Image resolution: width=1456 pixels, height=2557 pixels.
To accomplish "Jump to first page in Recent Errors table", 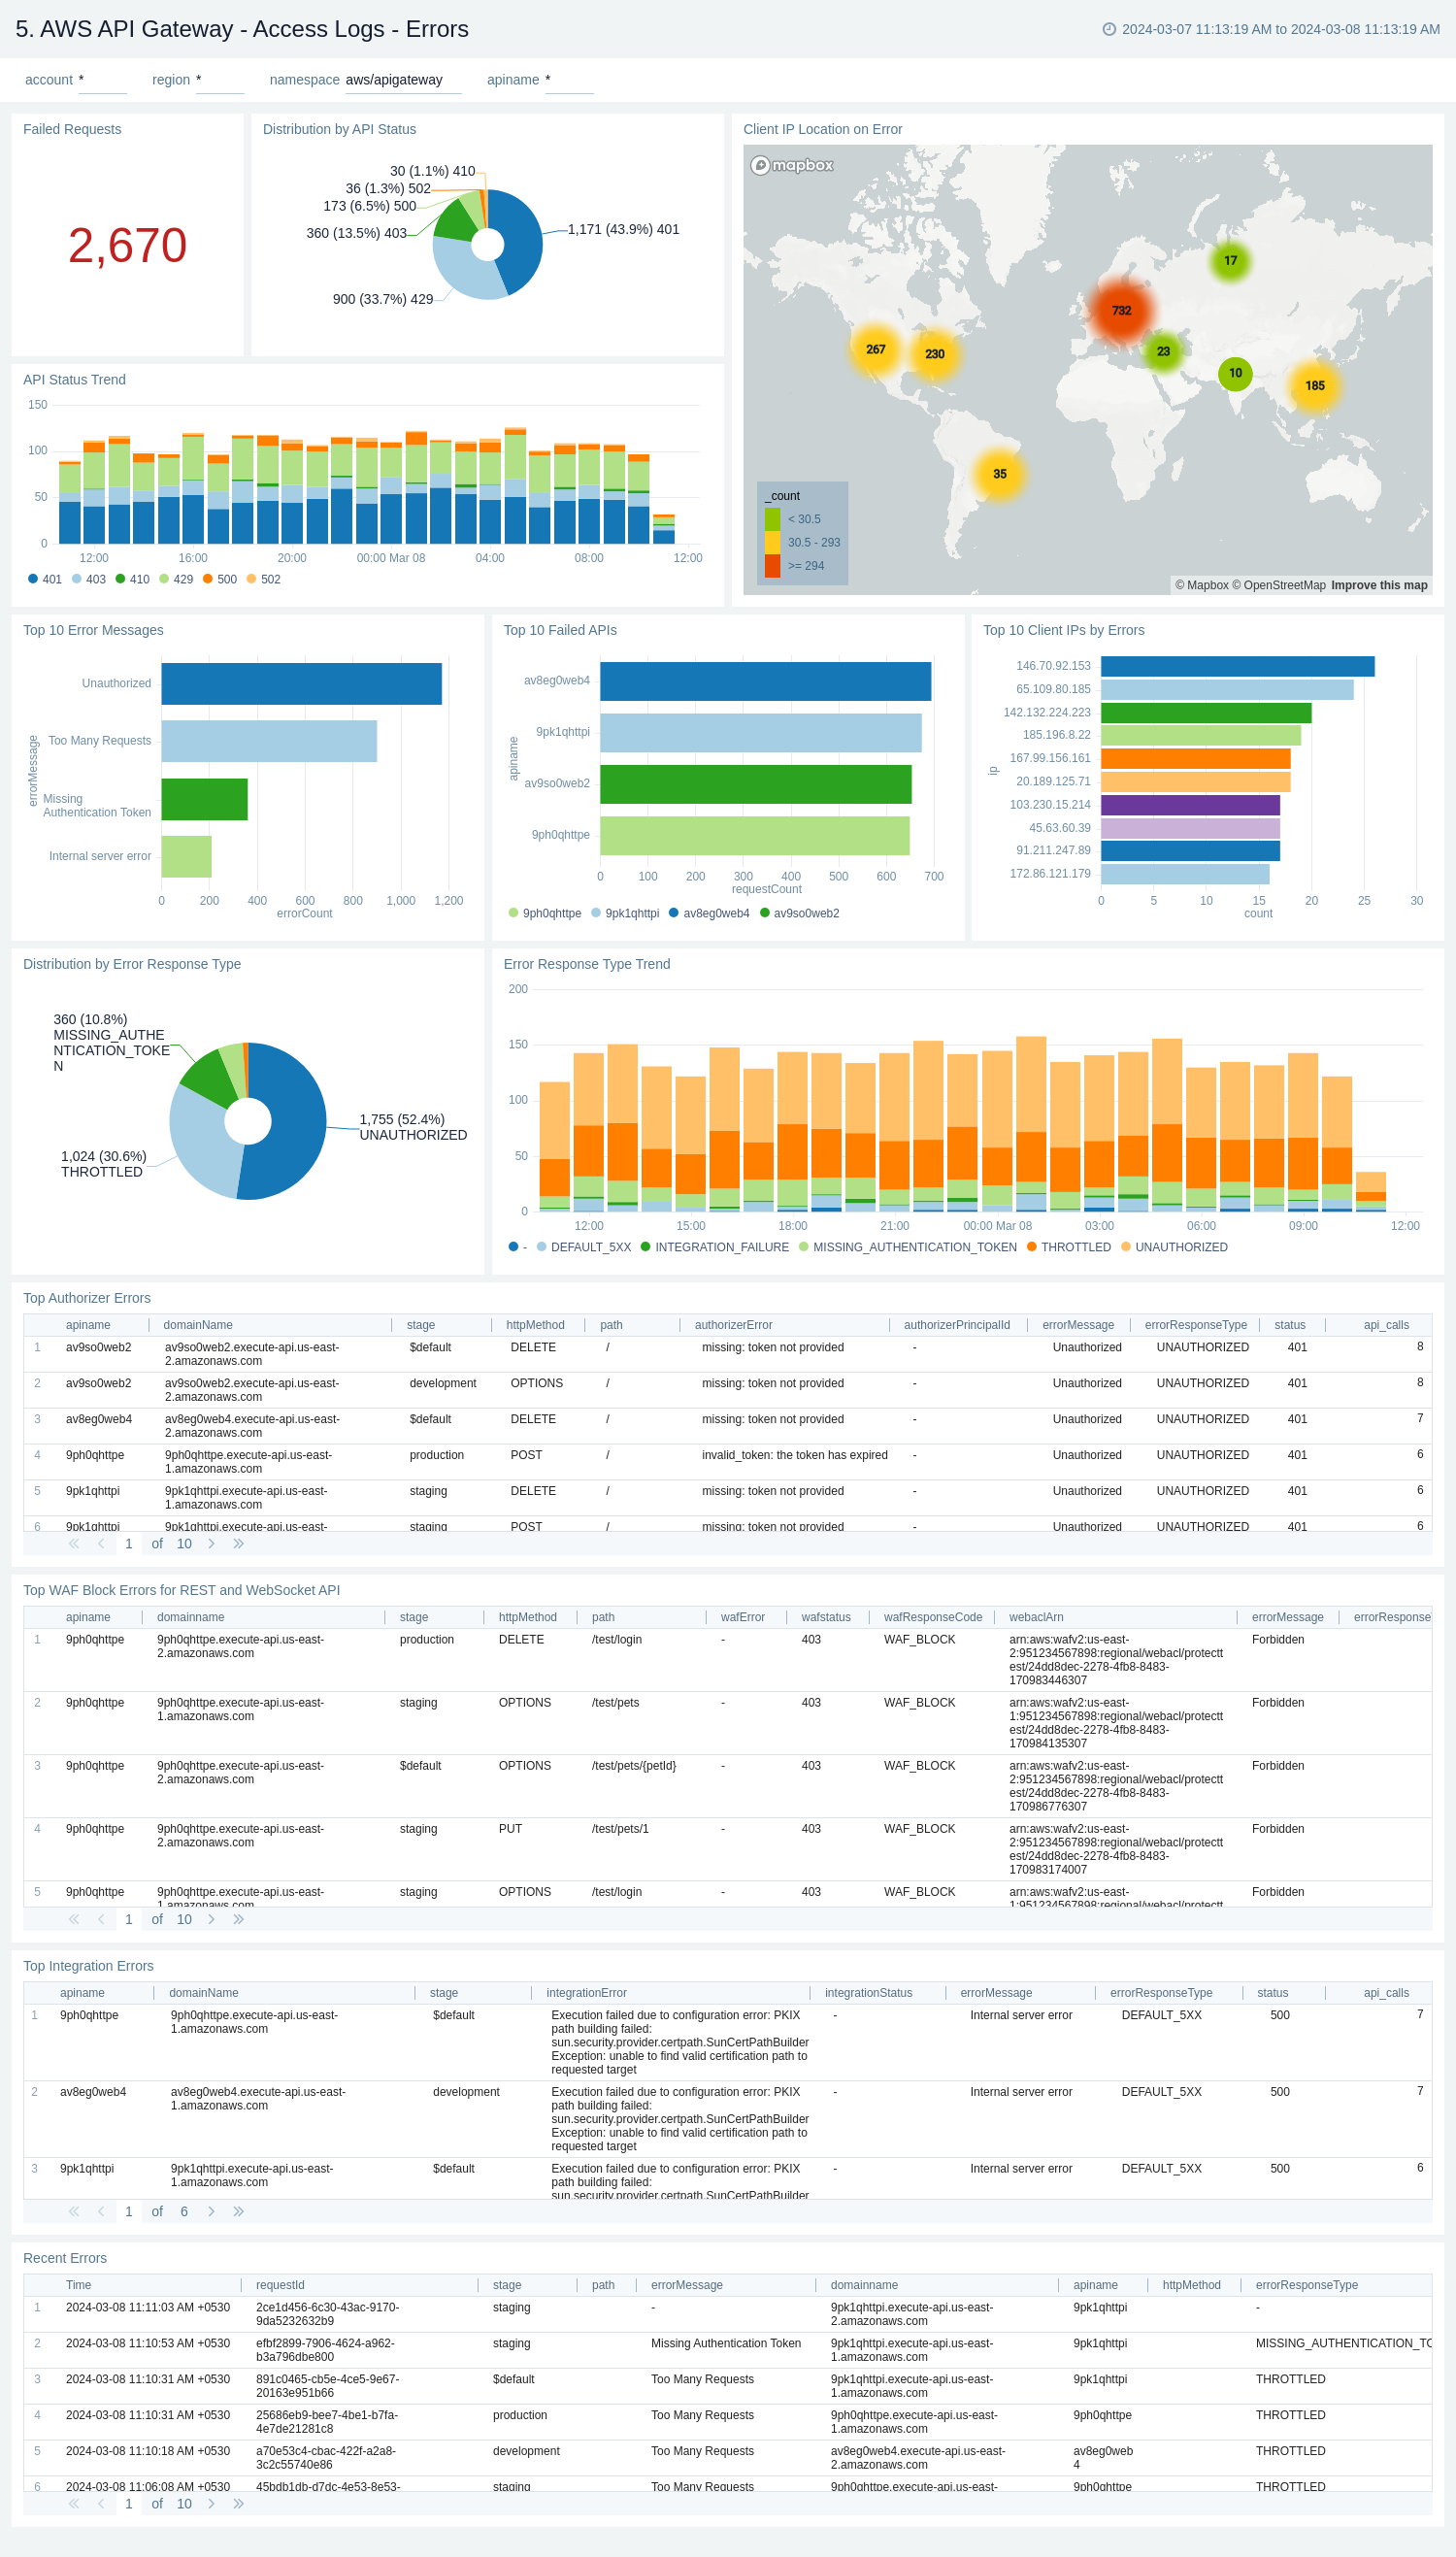I will pos(74,2503).
